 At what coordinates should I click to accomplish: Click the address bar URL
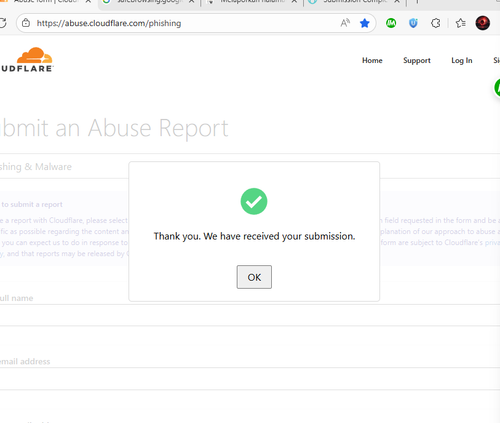[x=109, y=23]
